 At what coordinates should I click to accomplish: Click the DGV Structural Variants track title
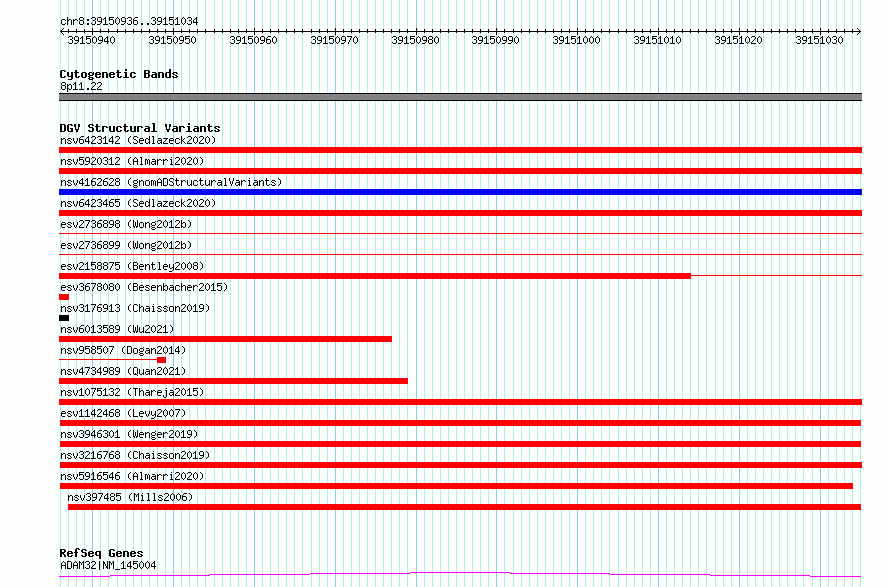[140, 128]
